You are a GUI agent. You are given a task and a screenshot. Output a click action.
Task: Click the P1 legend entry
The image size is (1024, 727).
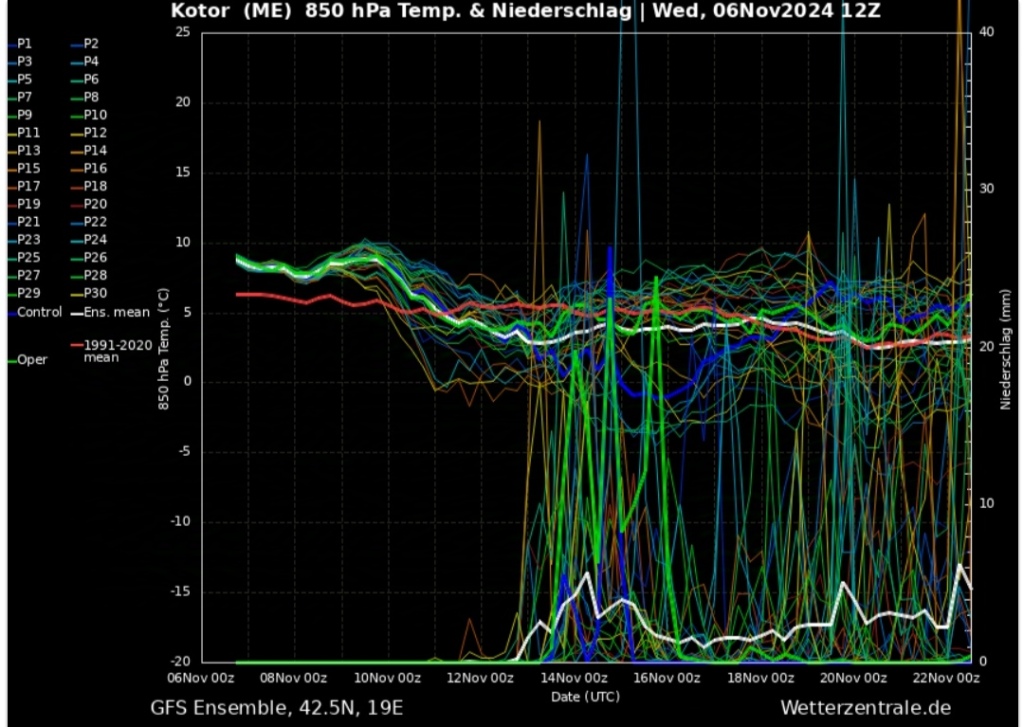pyautogui.click(x=24, y=44)
